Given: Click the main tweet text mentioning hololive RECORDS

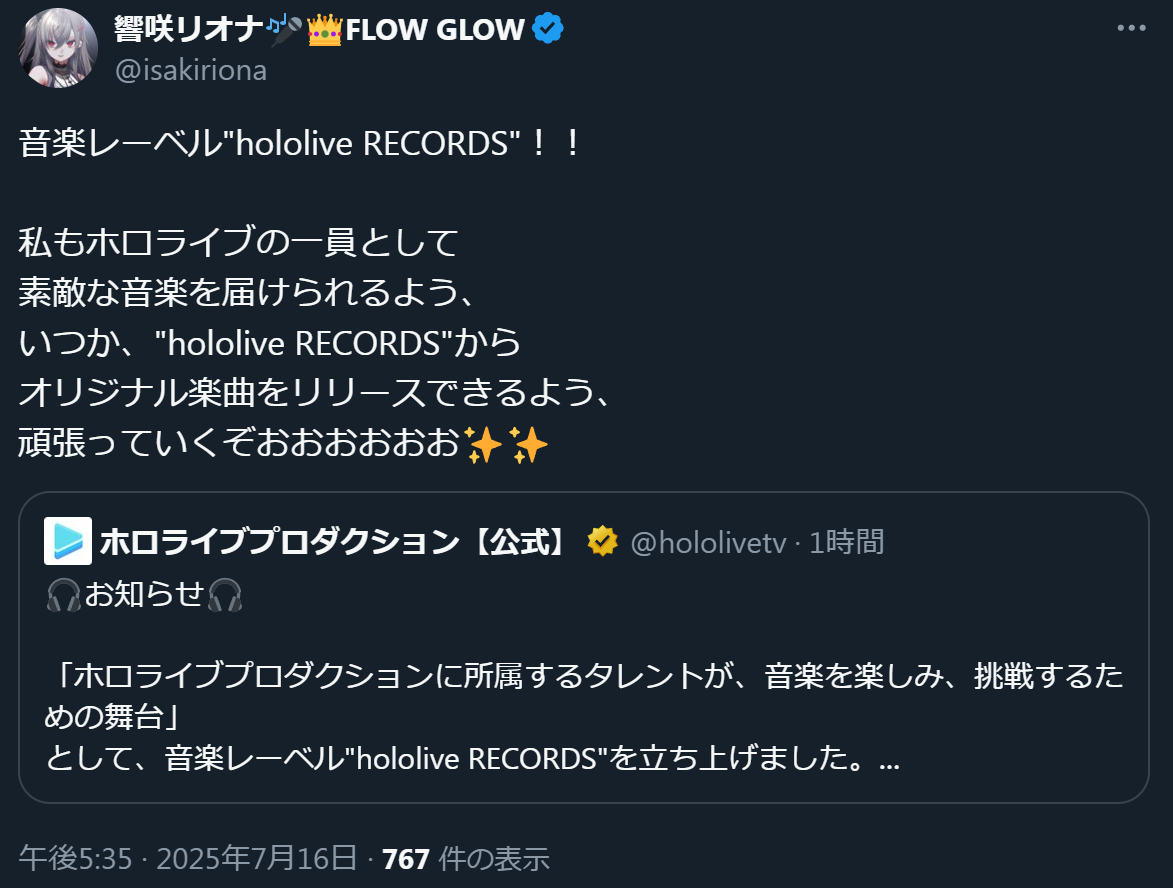Looking at the screenshot, I should click(x=318, y=293).
